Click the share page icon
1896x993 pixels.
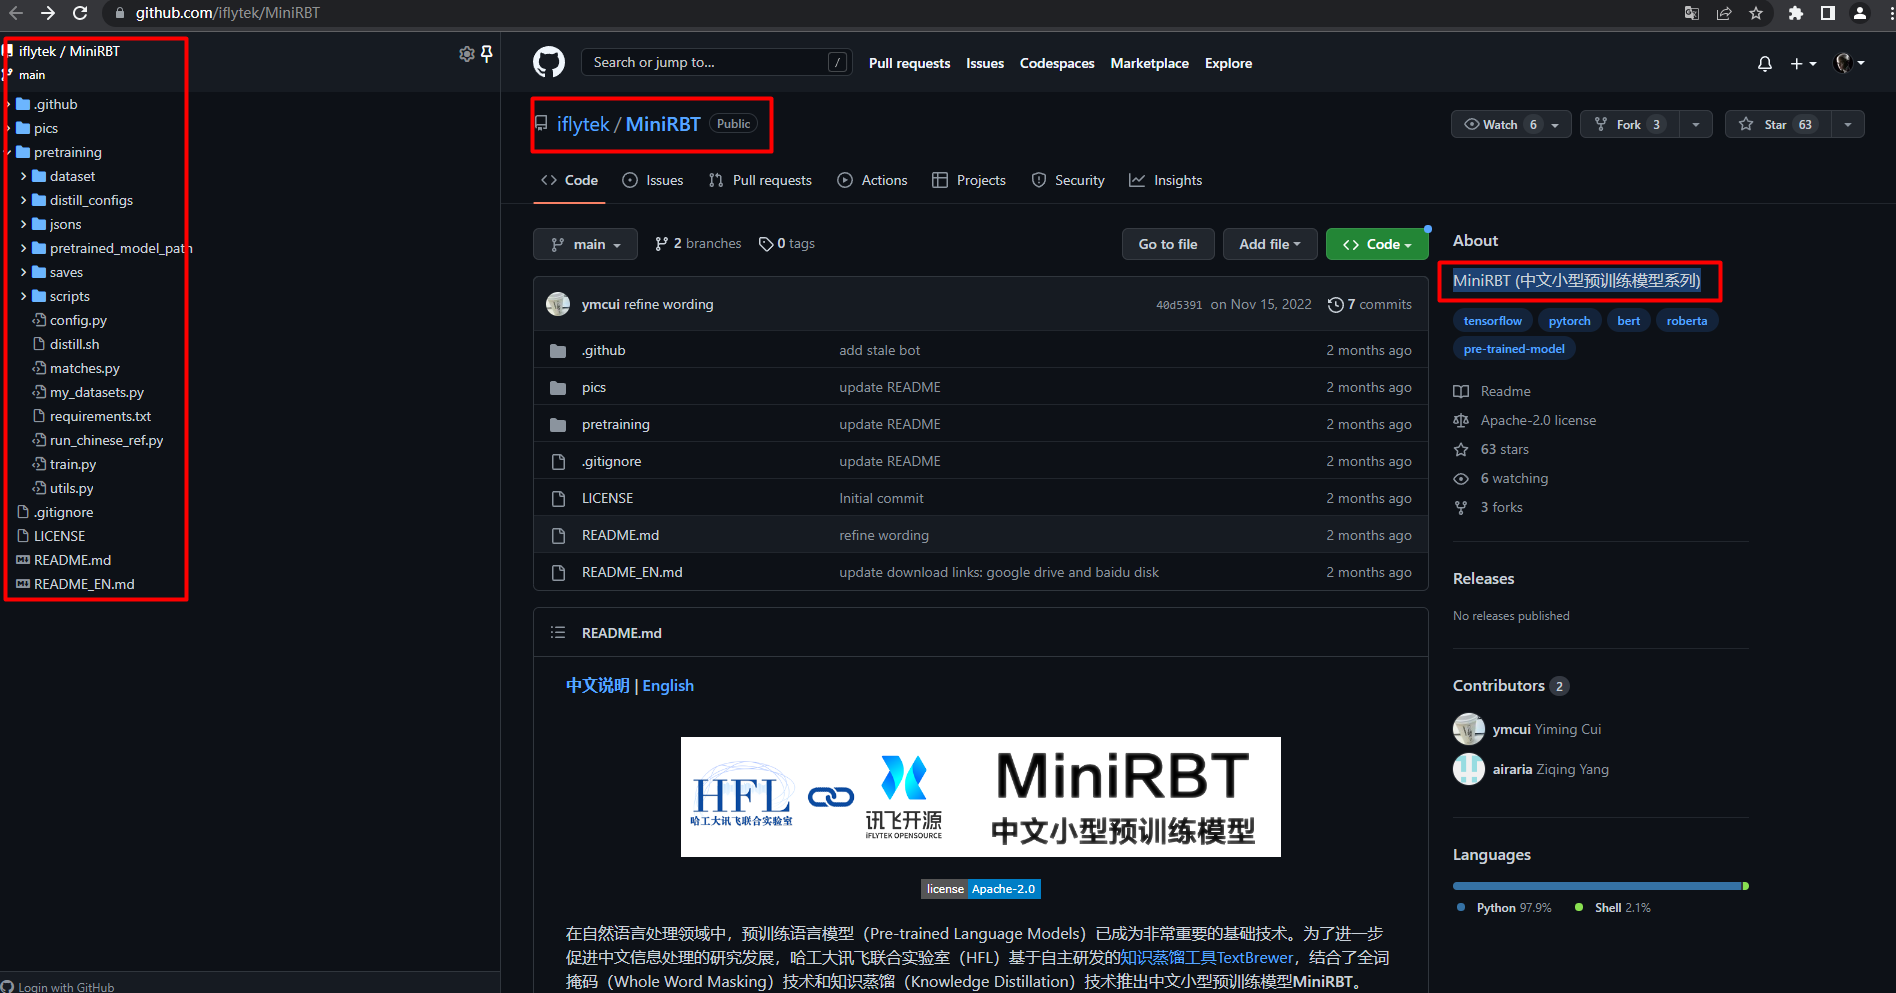[x=1724, y=13]
